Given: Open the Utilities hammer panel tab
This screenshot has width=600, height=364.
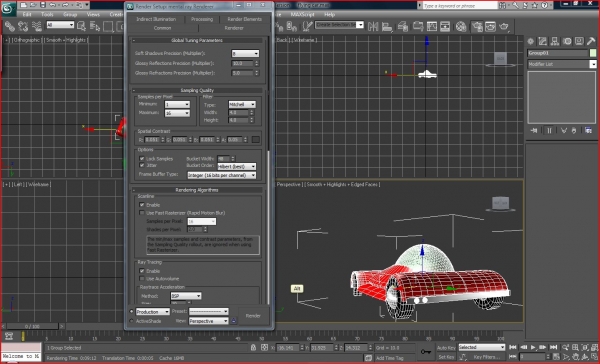Looking at the screenshot, I should click(x=591, y=41).
